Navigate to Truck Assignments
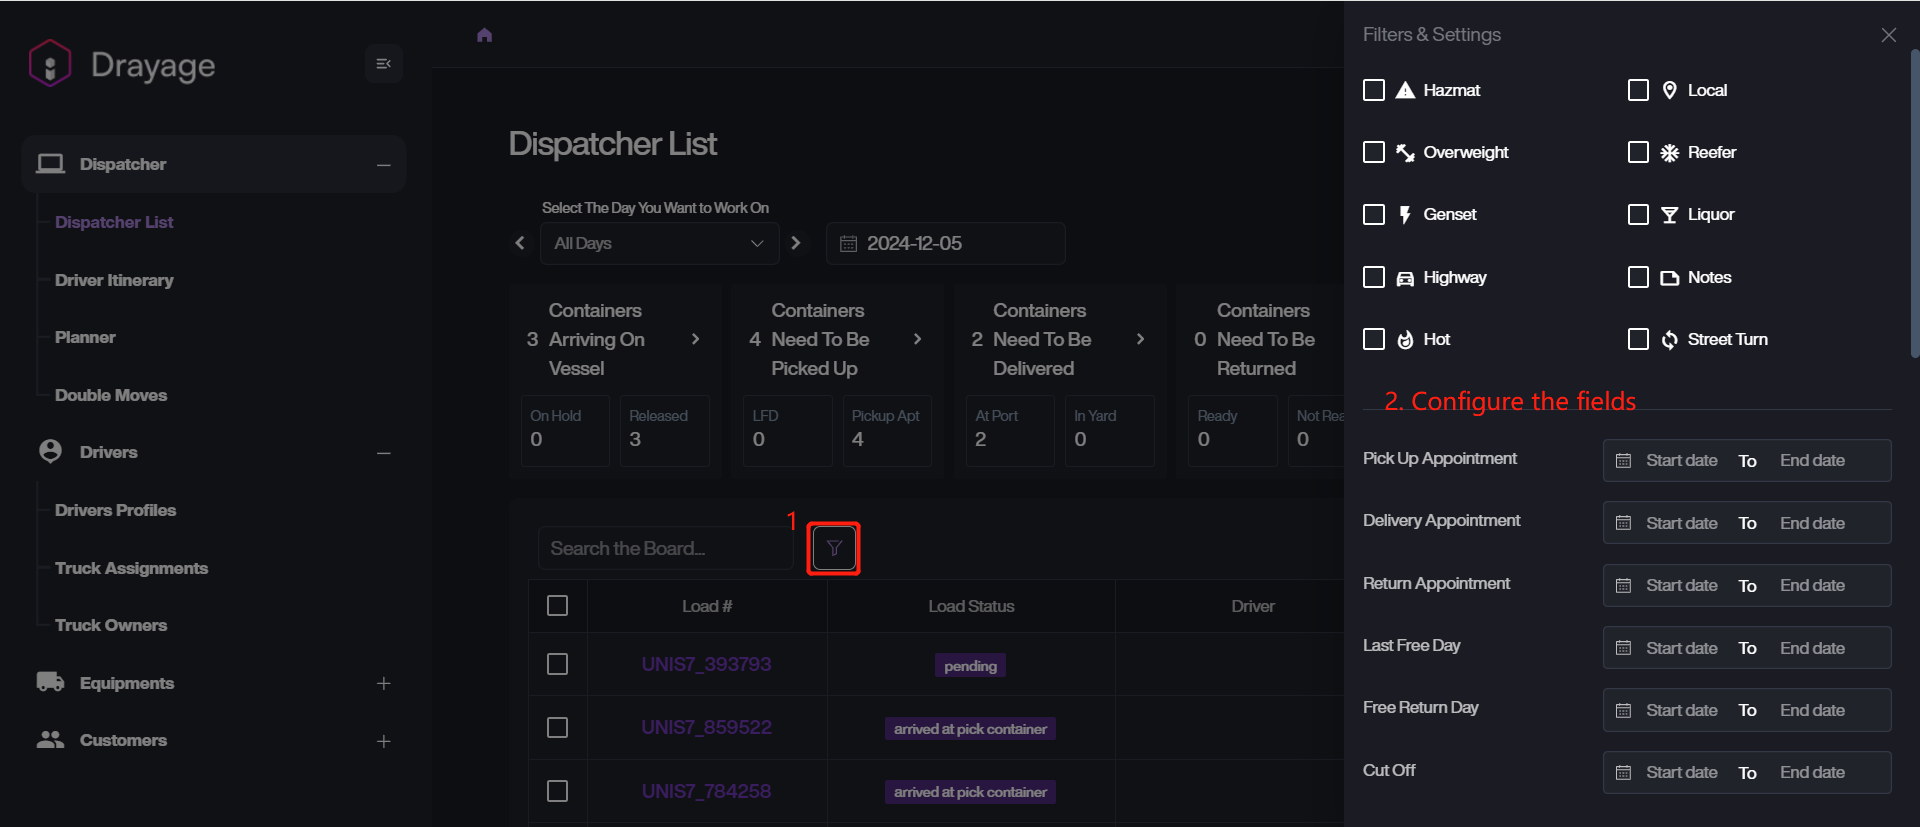The width and height of the screenshot is (1920, 827). (x=131, y=568)
